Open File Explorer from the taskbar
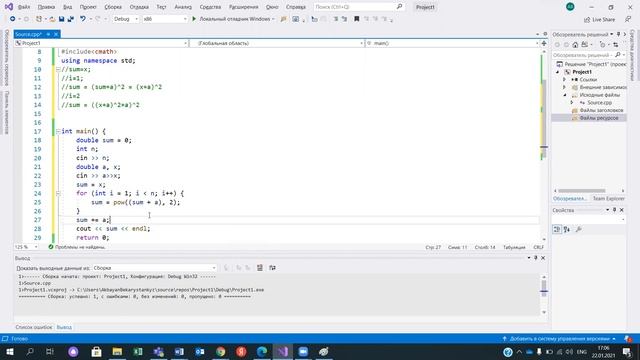640x360 pixels. [x=117, y=351]
